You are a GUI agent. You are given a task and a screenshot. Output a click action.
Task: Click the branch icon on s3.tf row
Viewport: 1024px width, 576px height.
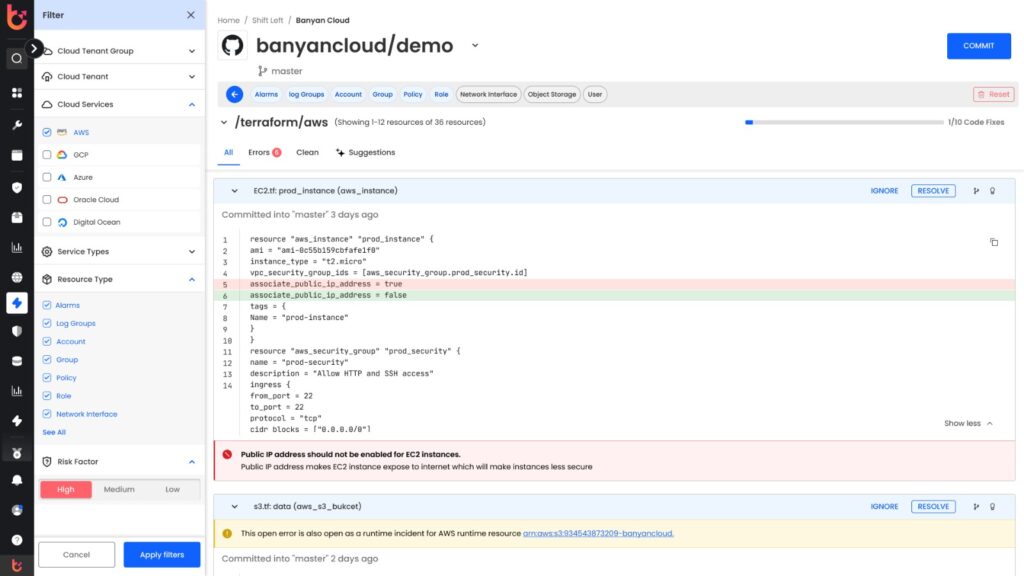tap(976, 506)
